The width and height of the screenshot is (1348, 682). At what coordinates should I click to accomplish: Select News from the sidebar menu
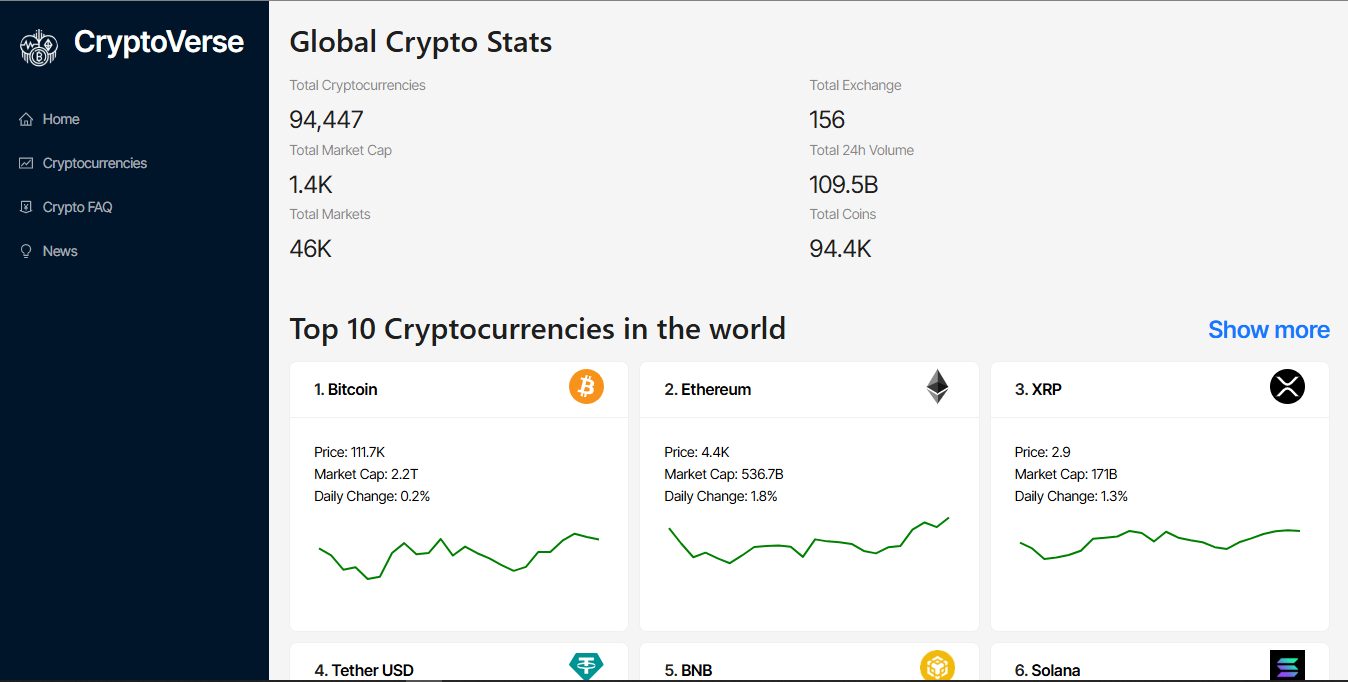point(60,251)
